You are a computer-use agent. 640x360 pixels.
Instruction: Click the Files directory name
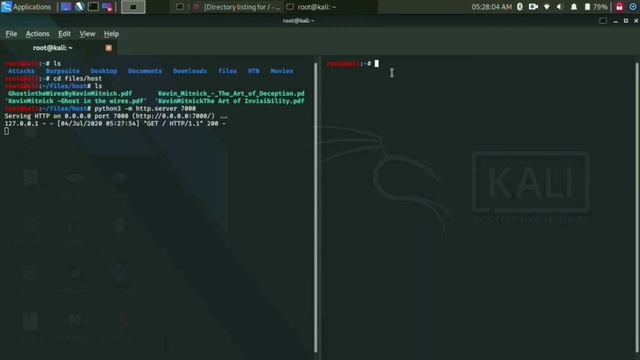point(227,71)
